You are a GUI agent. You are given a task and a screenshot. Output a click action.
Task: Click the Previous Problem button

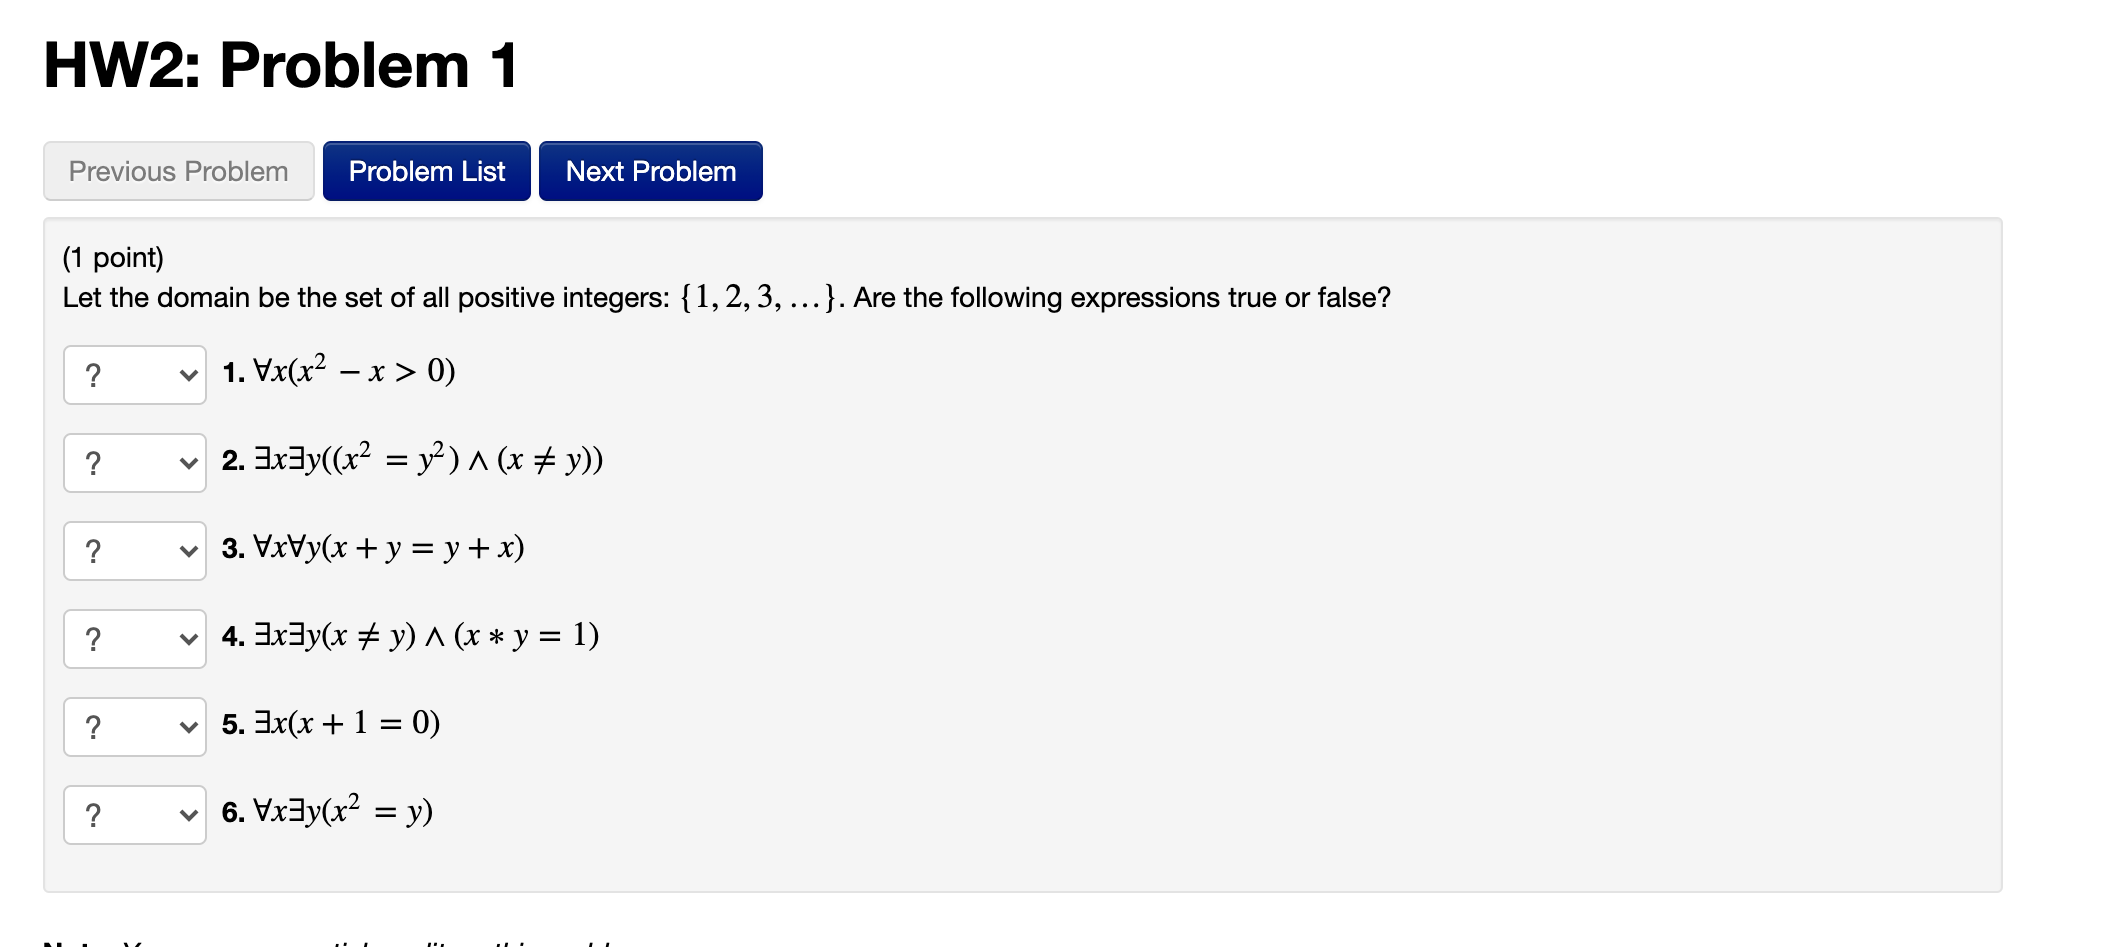point(178,171)
